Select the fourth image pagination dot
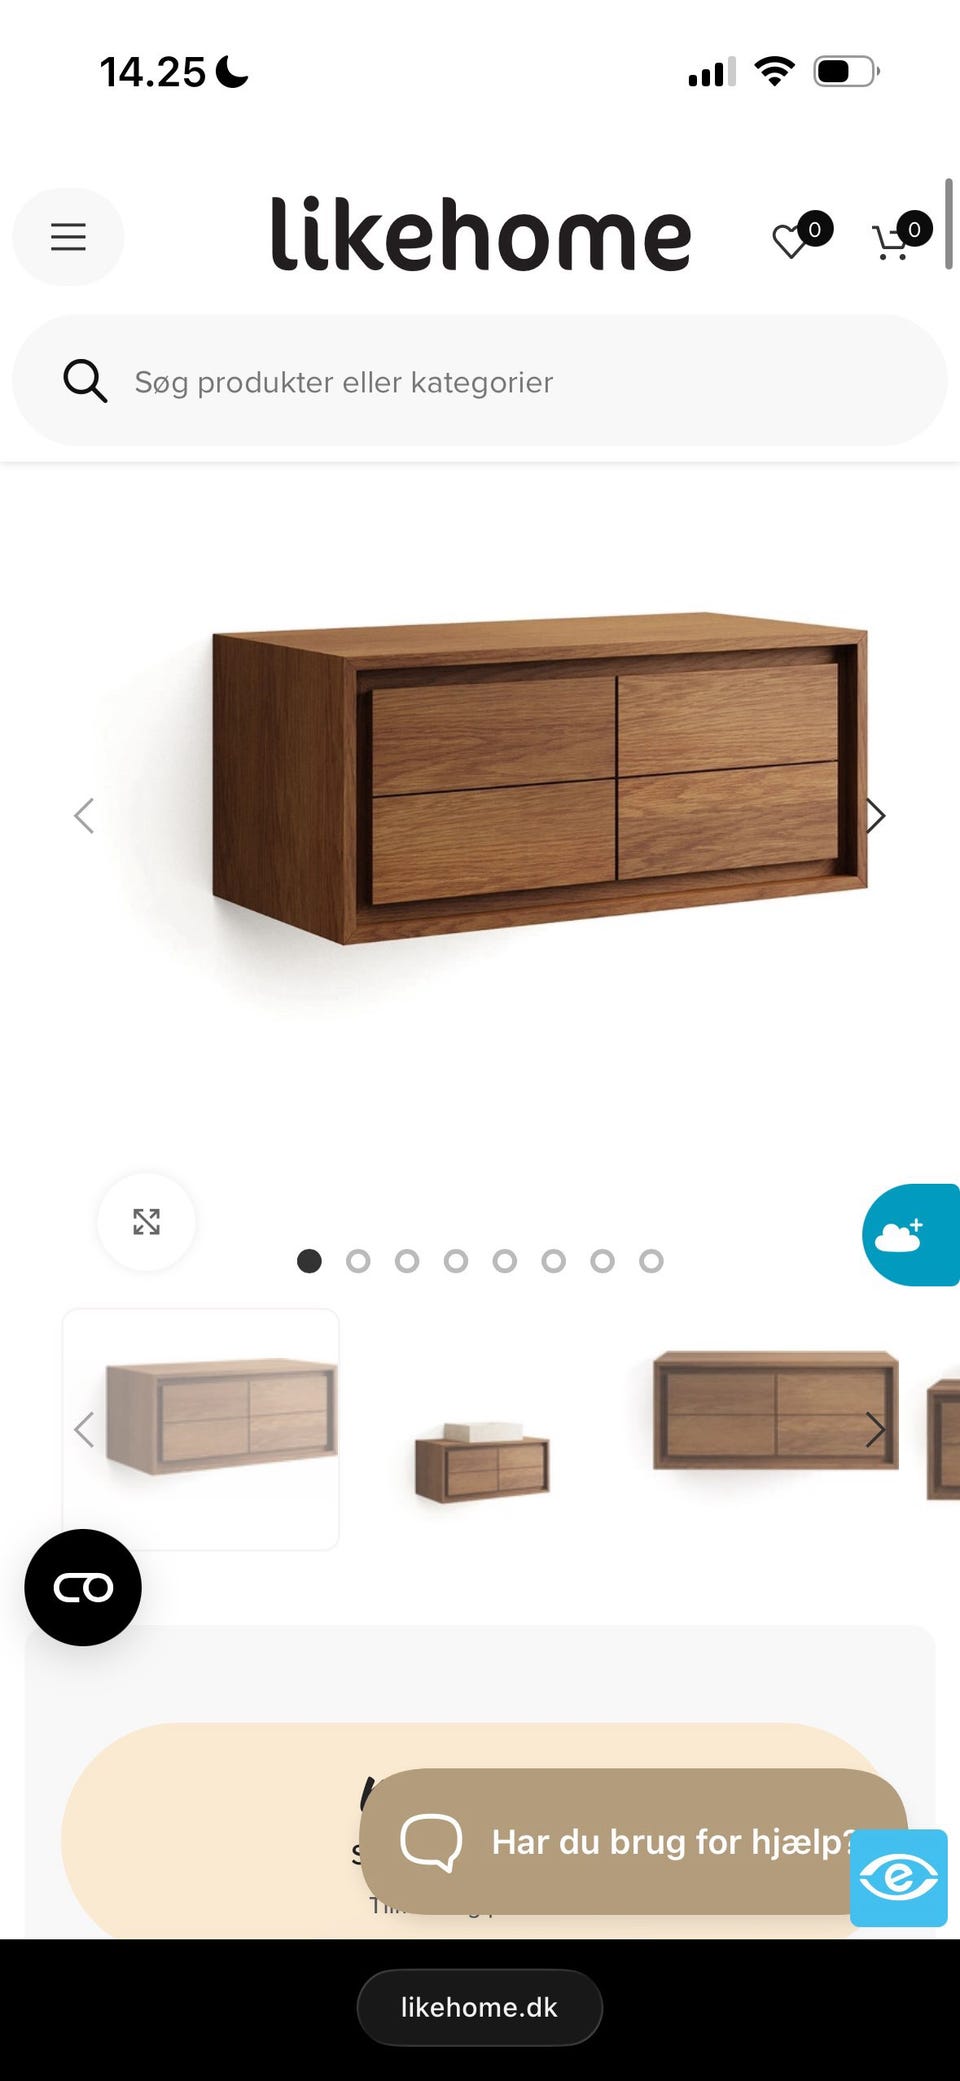Image resolution: width=960 pixels, height=2081 pixels. (x=456, y=1261)
